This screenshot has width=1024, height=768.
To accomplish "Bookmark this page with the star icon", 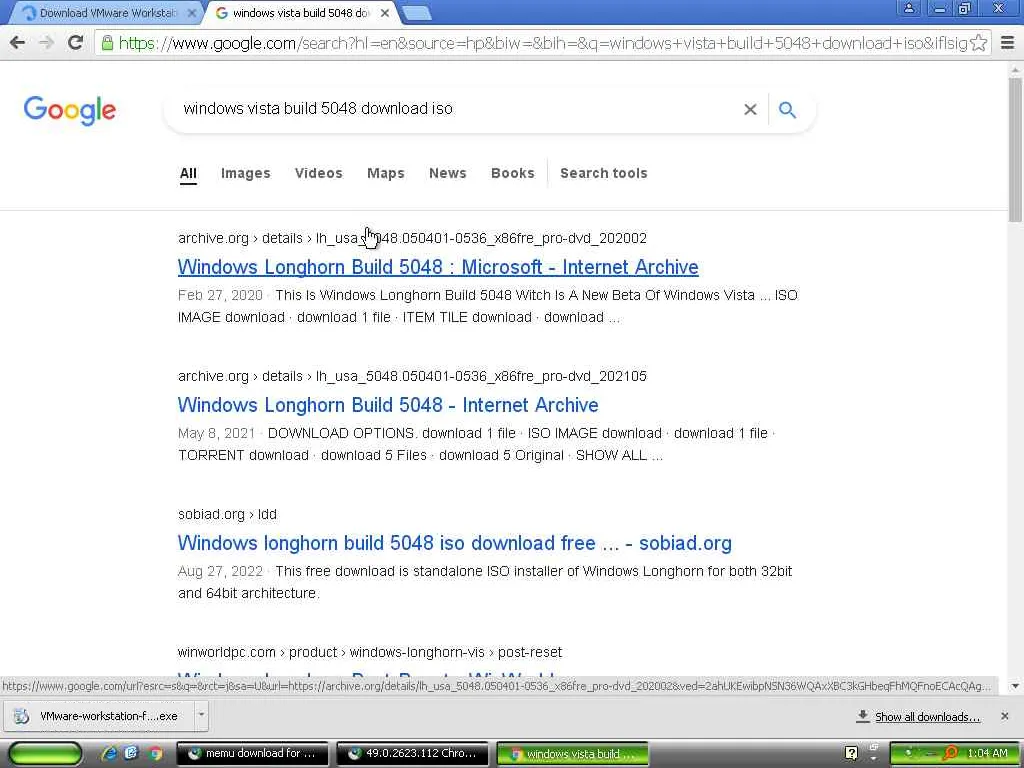I will pyautogui.click(x=978, y=43).
